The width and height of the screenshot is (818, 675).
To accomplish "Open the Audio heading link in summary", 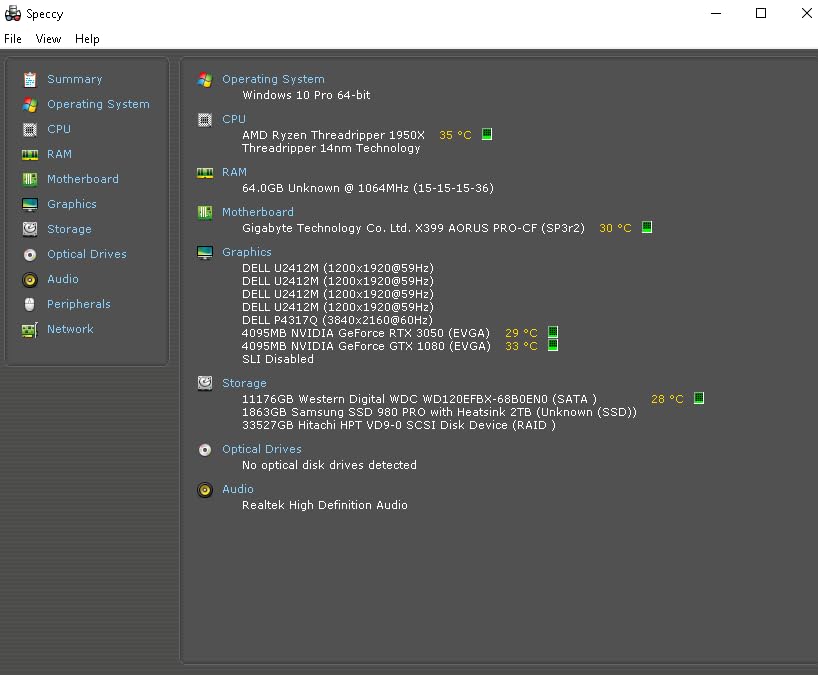I will (238, 489).
